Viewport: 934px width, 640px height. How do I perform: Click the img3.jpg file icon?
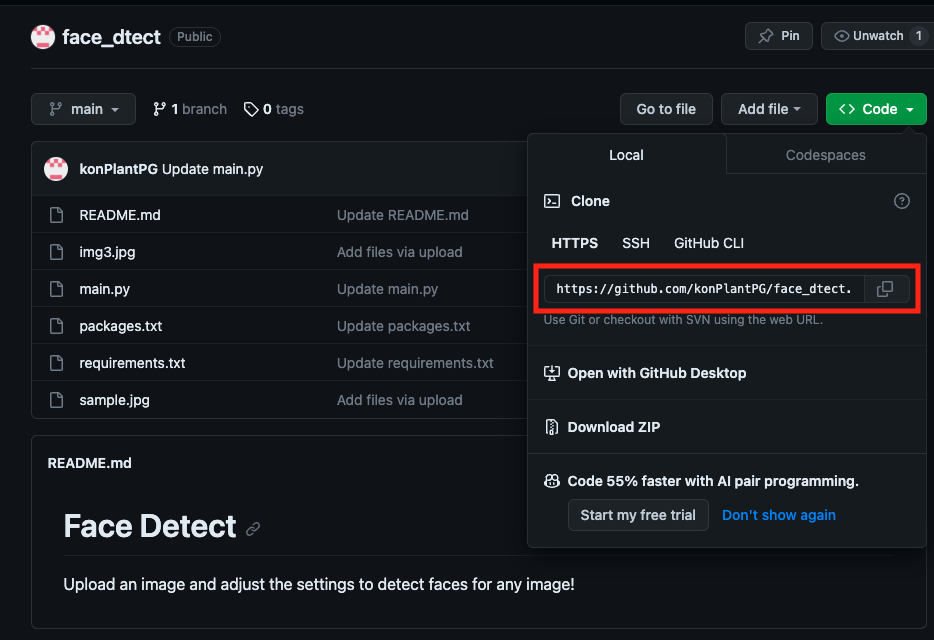tap(57, 252)
